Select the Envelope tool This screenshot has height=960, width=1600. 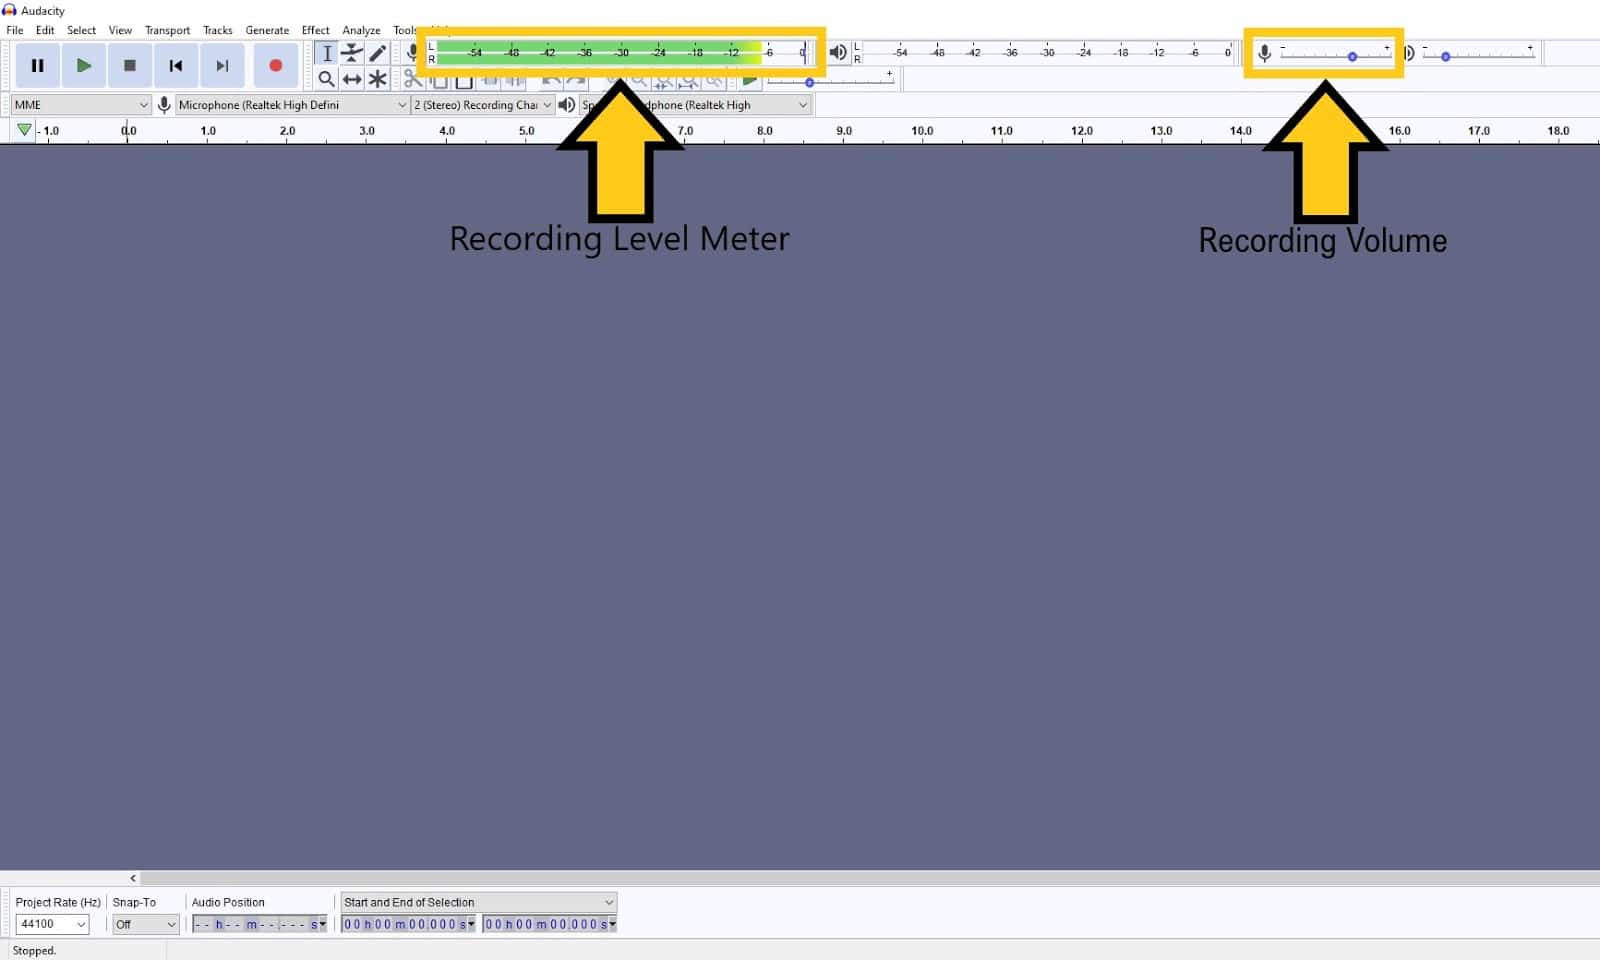(x=352, y=53)
